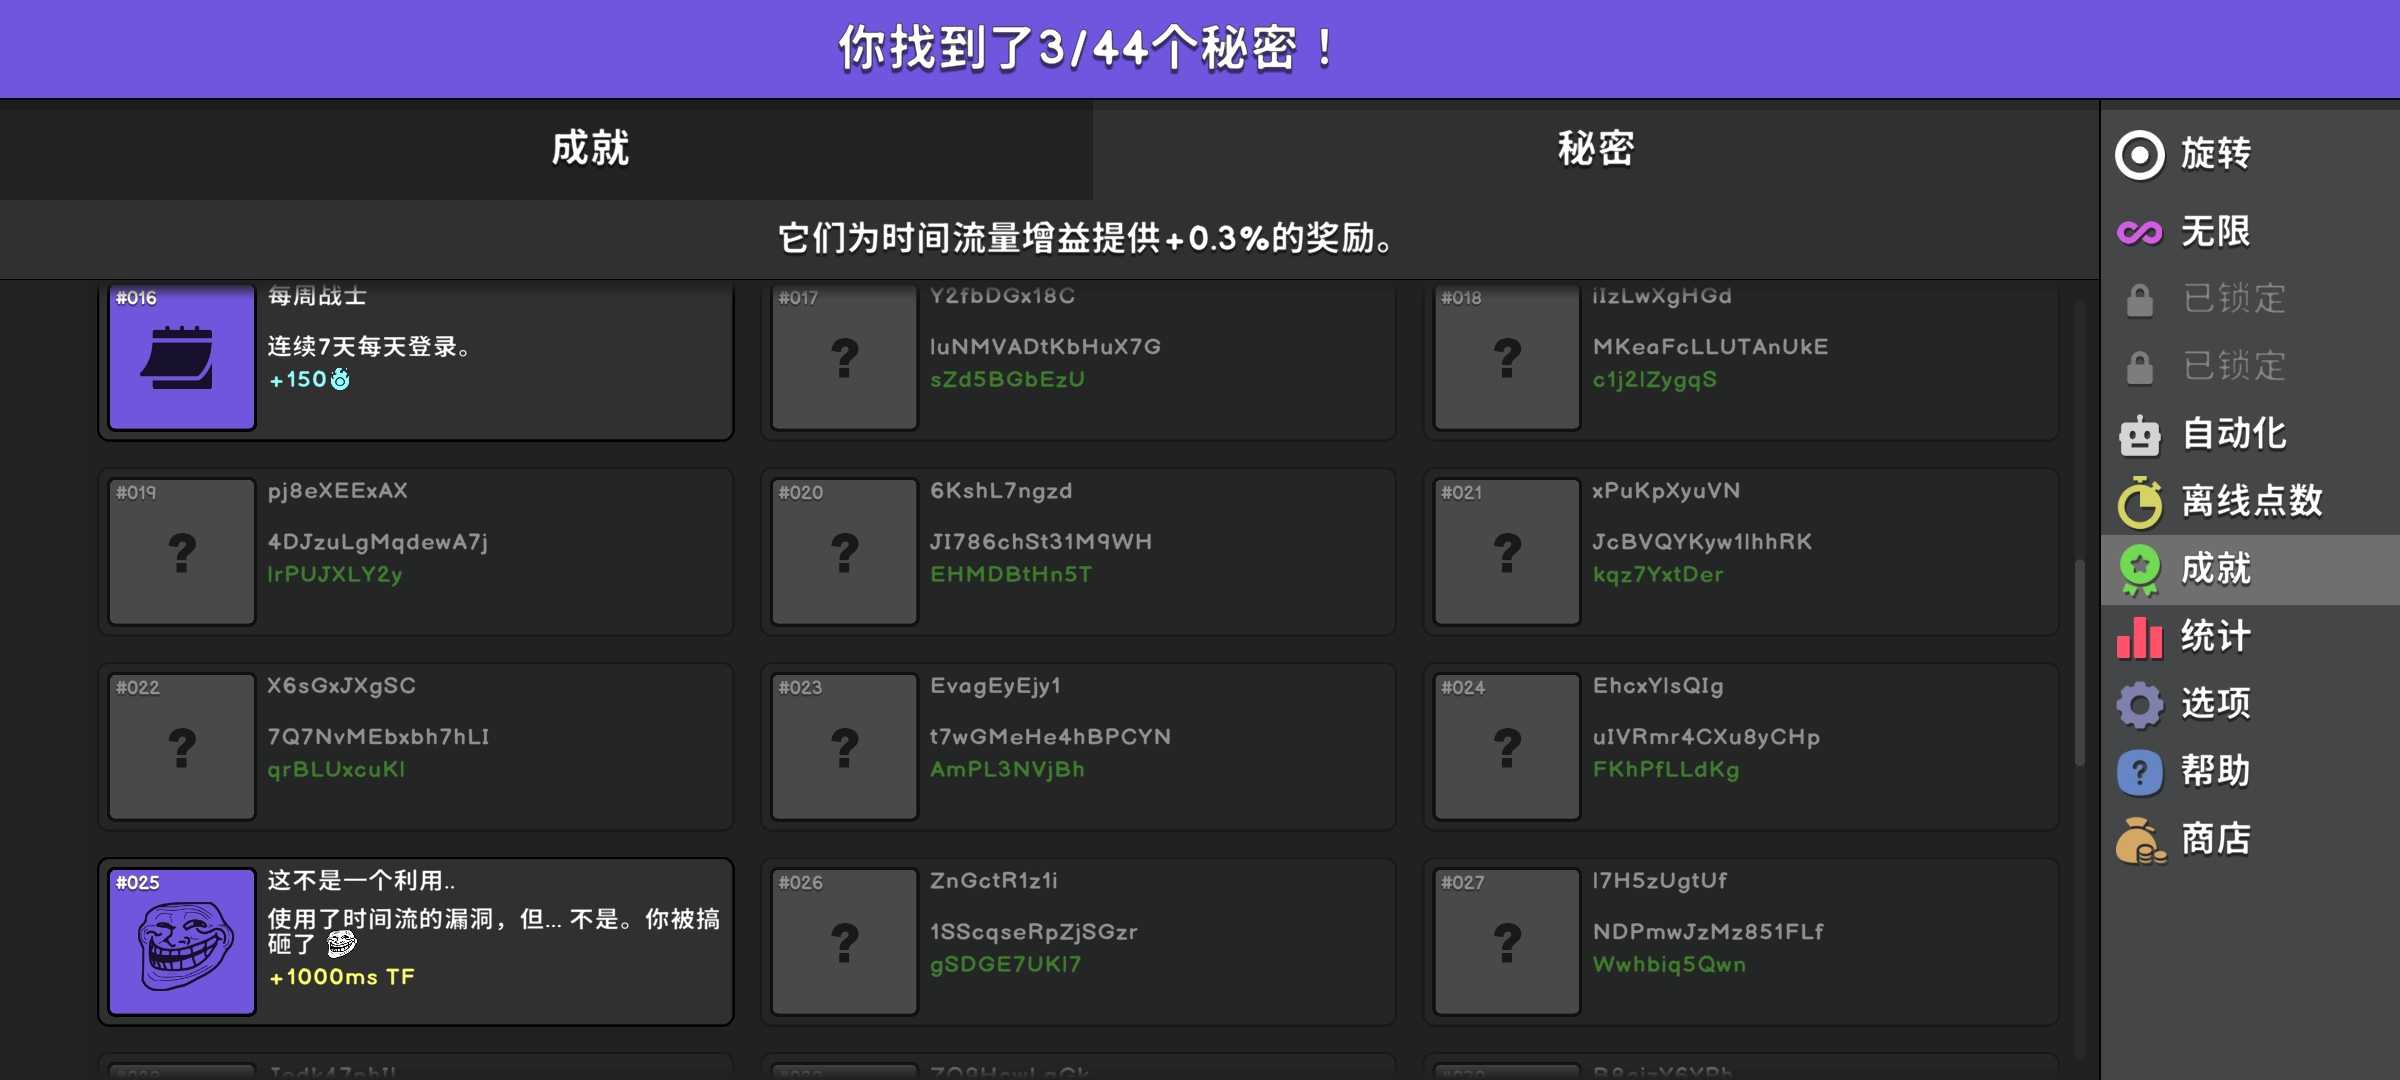Select hidden achievement #023 tile

pyautogui.click(x=844, y=747)
